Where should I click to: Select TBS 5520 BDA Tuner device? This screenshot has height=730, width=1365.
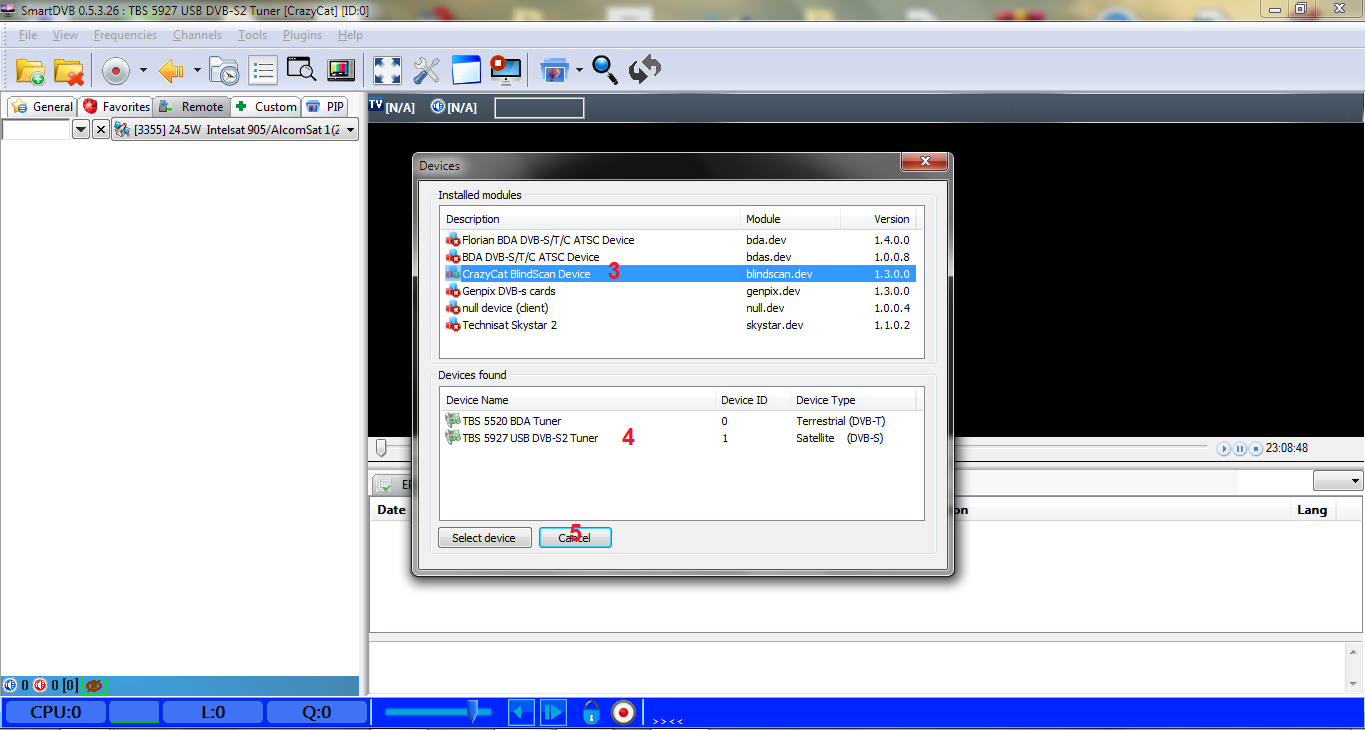(682, 421)
